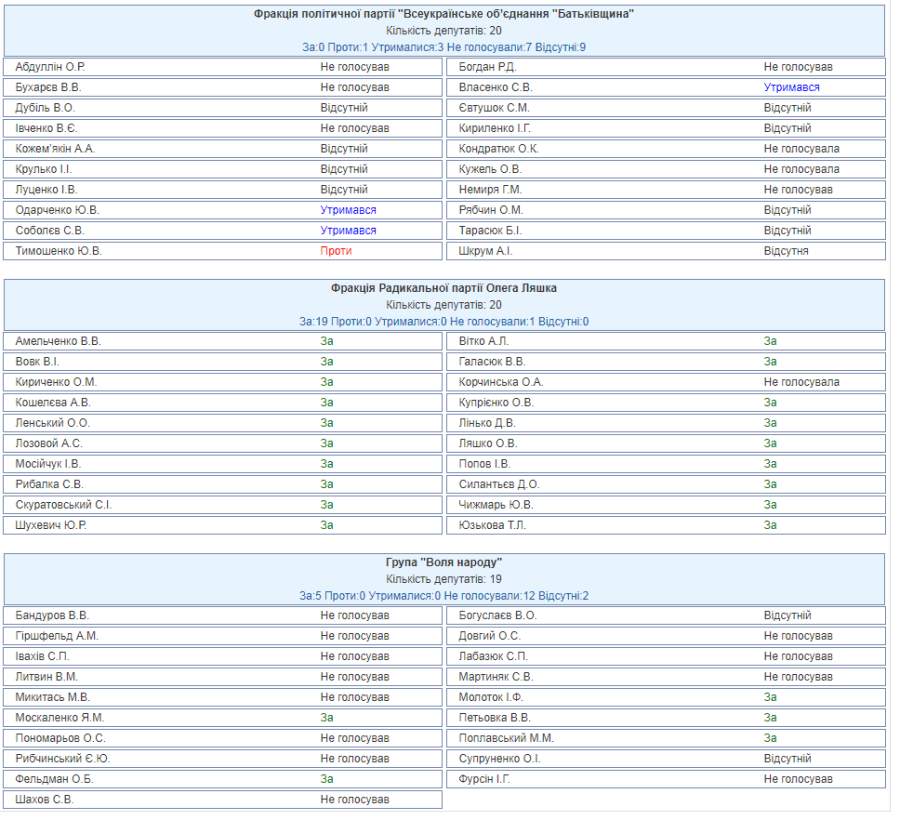Image resolution: width=900 pixels, height=820 pixels.
Task: Select Корчинська's 'Не голосувала' status
Action: pos(801,382)
